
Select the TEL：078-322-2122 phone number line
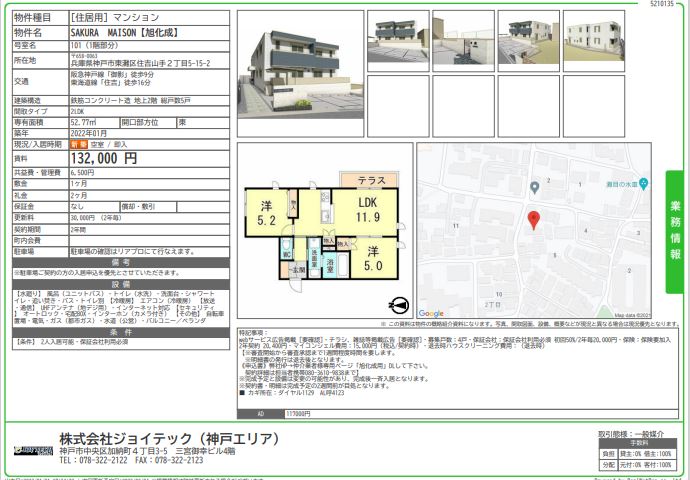coord(93,460)
